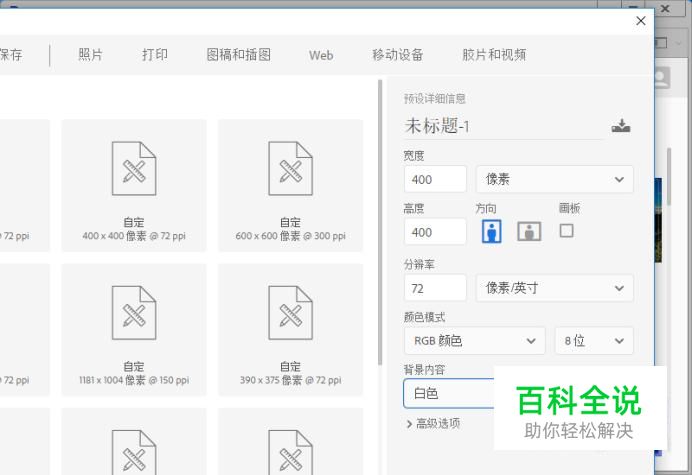Image resolution: width=692 pixels, height=475 pixels.
Task: Switch to the 照片 tab
Action: [90, 55]
